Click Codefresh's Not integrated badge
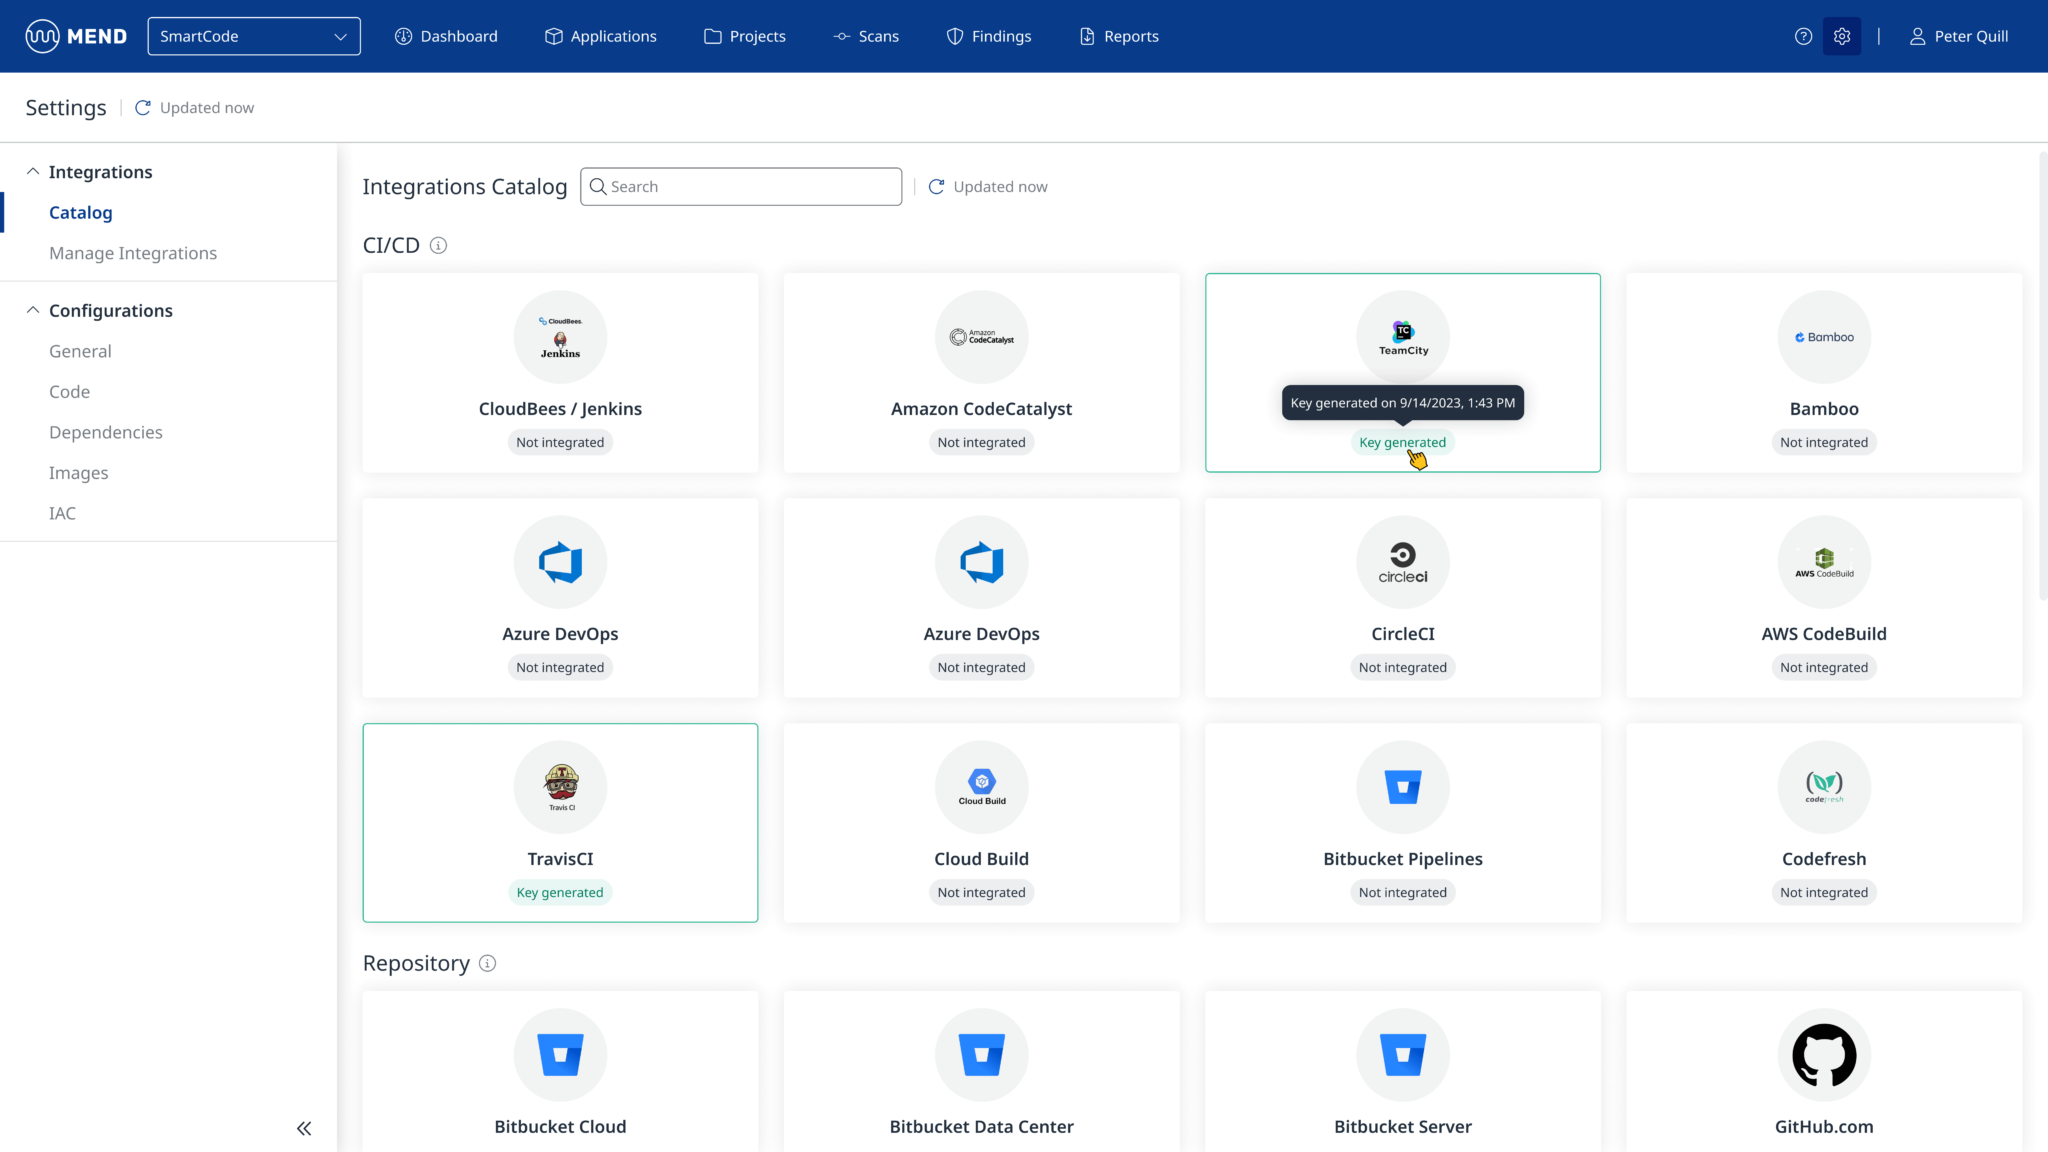2048x1152 pixels. point(1824,893)
